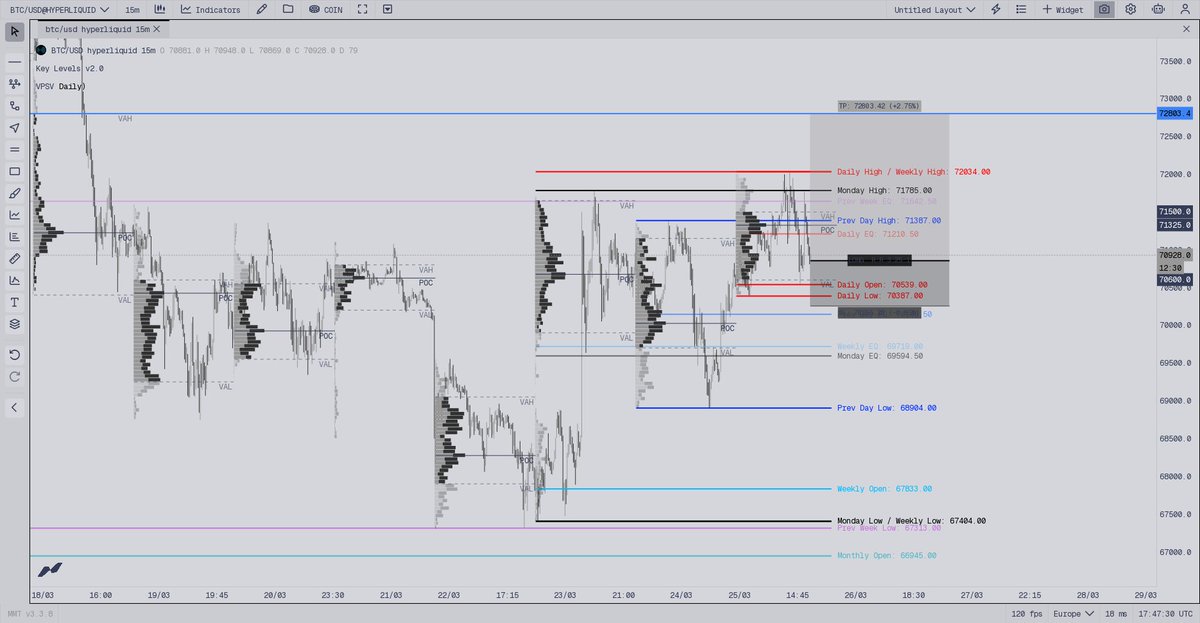
Task: Click the Prev Day Low: 68904.00 label
Action: [x=886, y=408]
